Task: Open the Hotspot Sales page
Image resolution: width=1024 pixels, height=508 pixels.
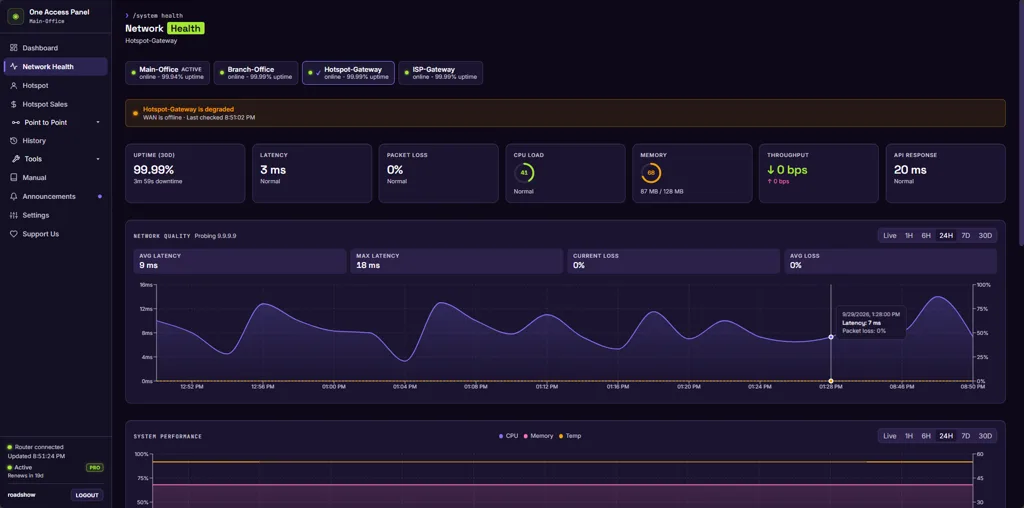Action: point(56,104)
